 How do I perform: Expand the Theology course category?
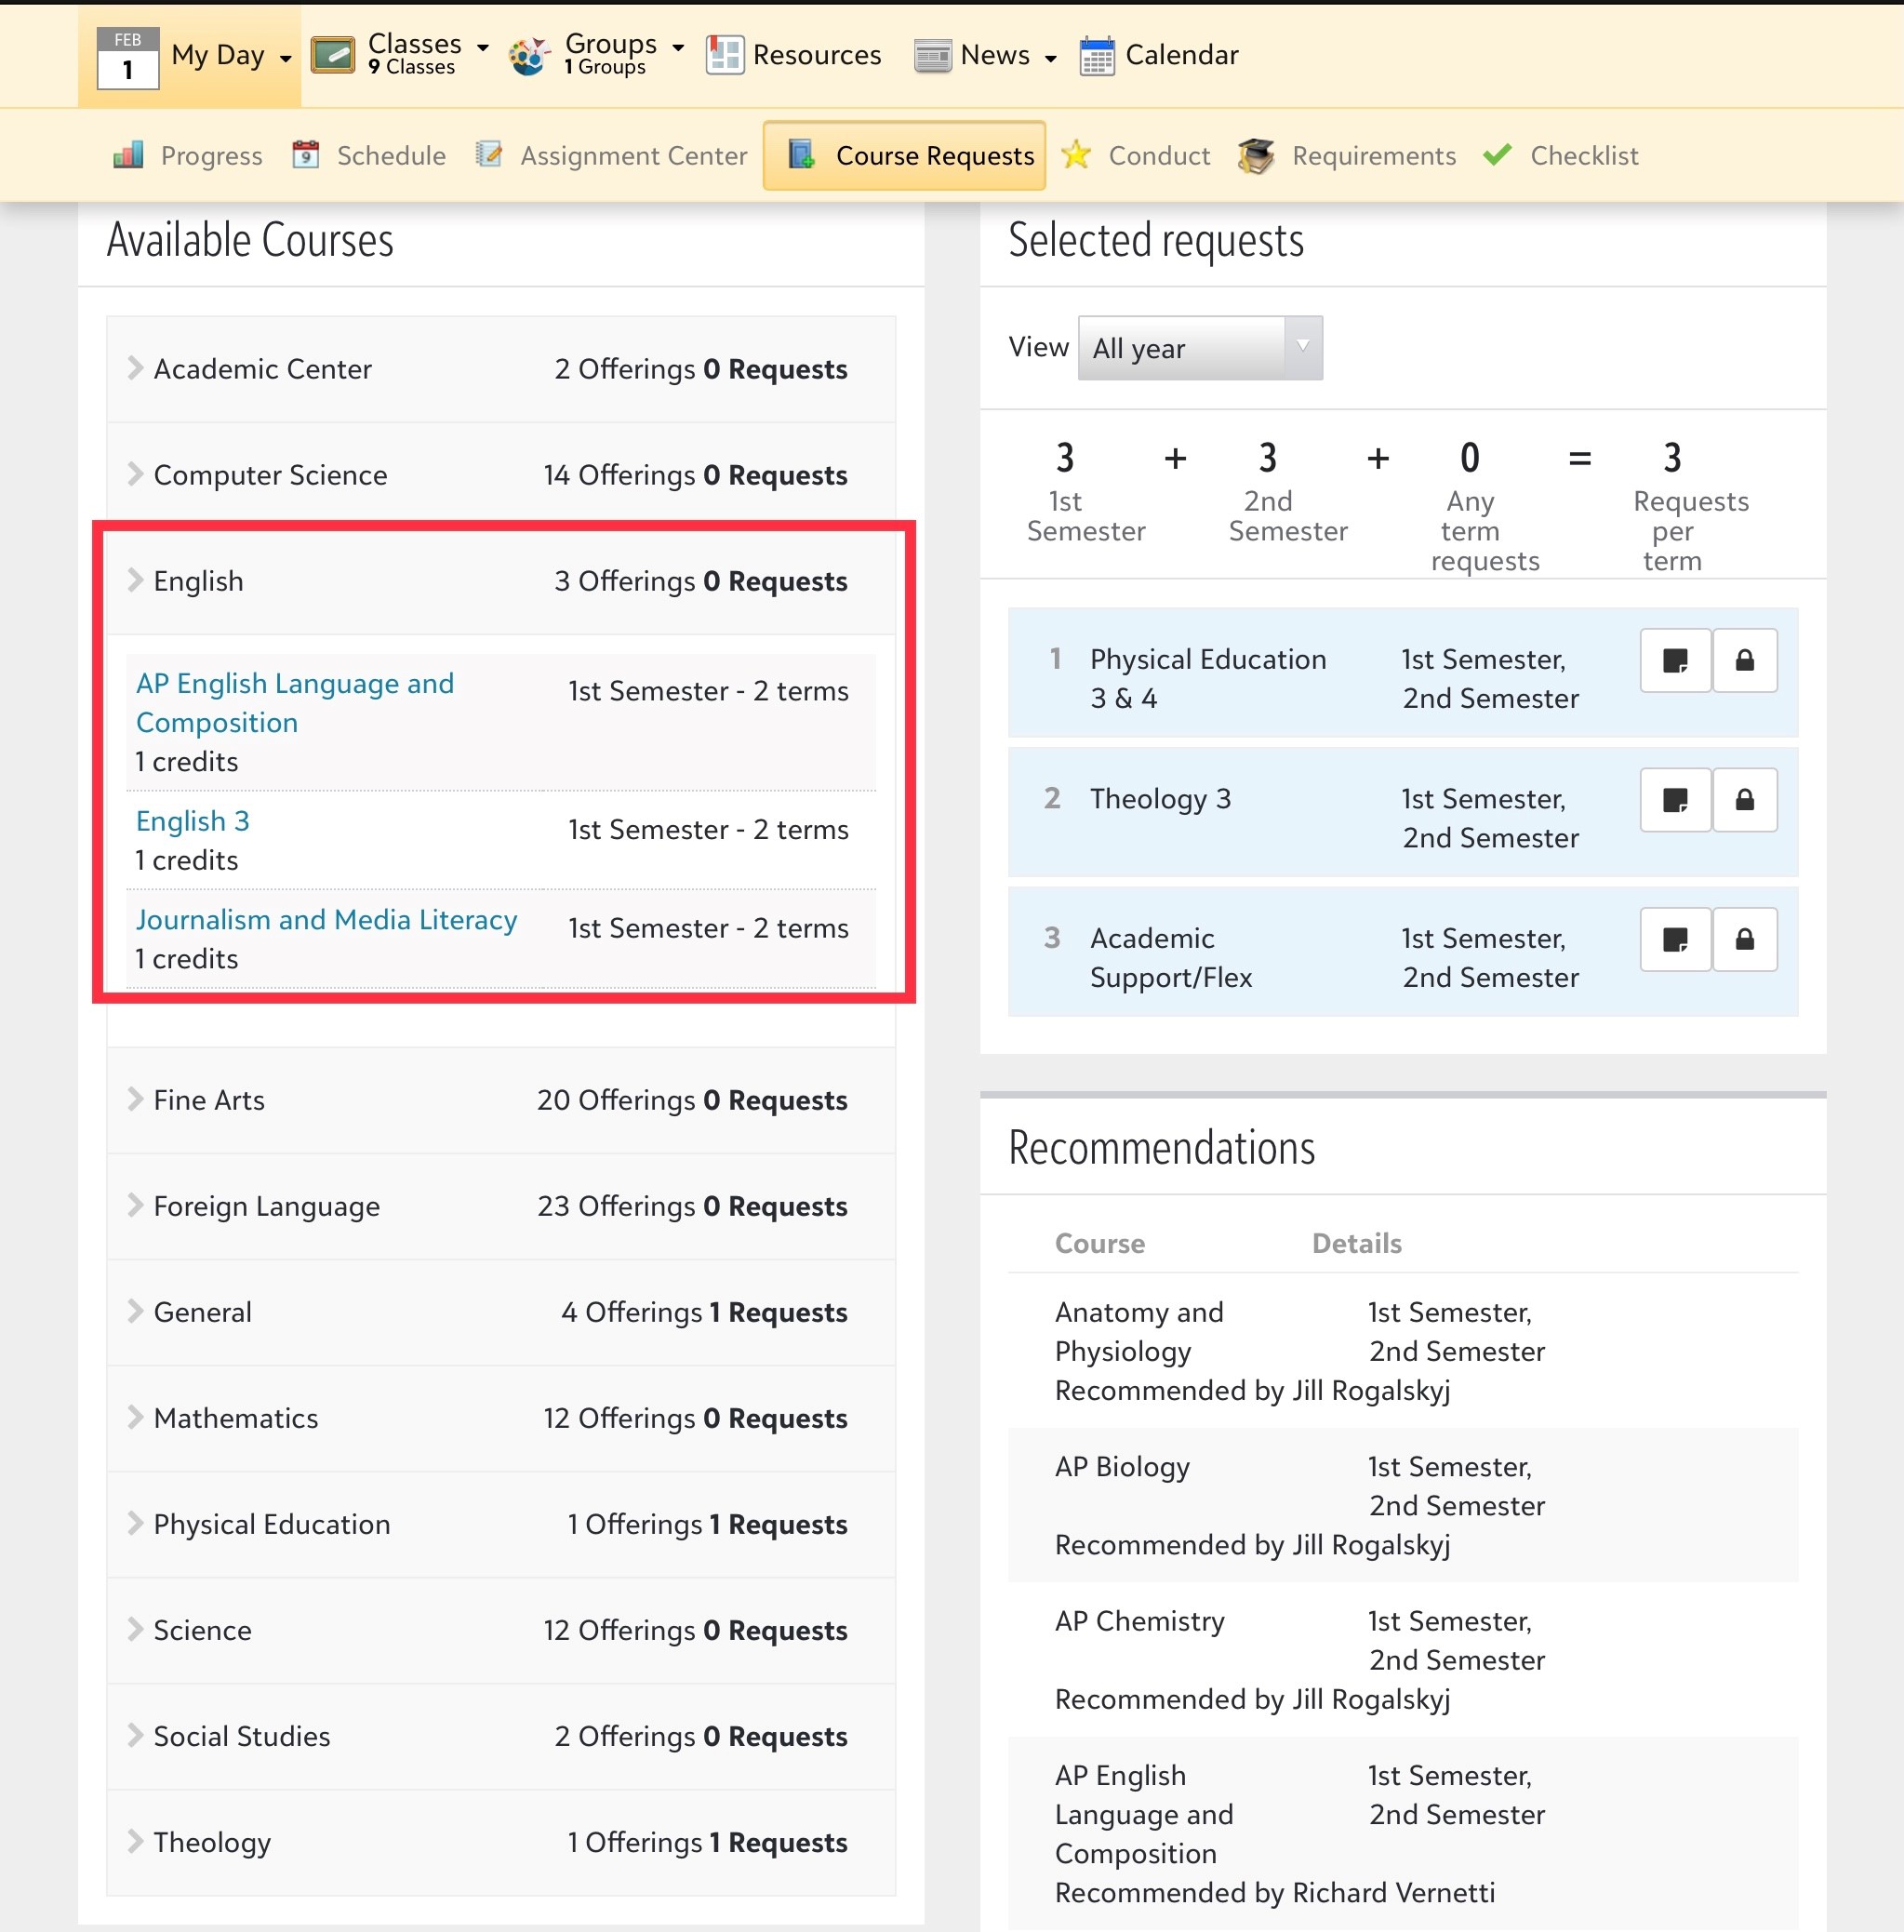(x=501, y=1842)
